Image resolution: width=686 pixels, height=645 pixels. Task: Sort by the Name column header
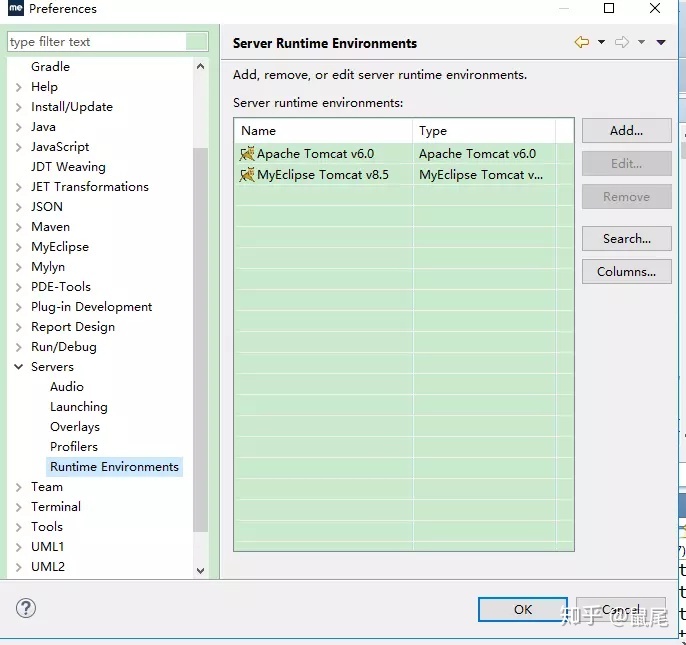(323, 130)
